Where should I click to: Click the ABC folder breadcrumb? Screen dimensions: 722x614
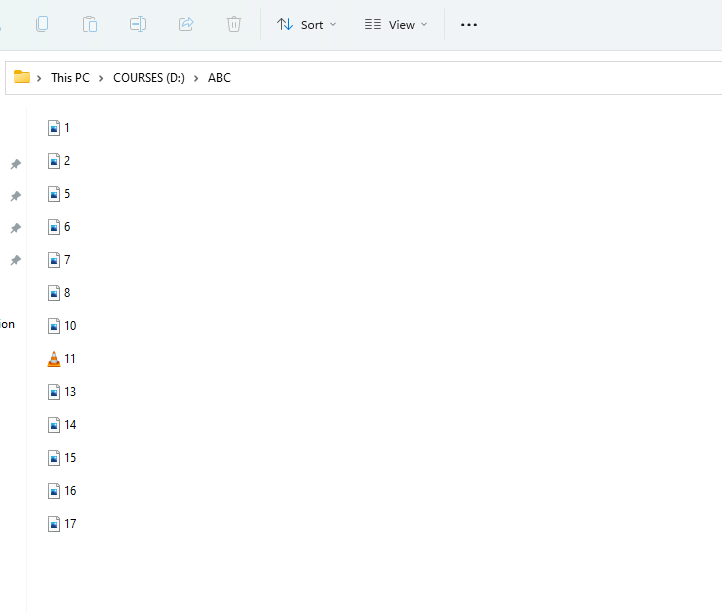pos(219,78)
